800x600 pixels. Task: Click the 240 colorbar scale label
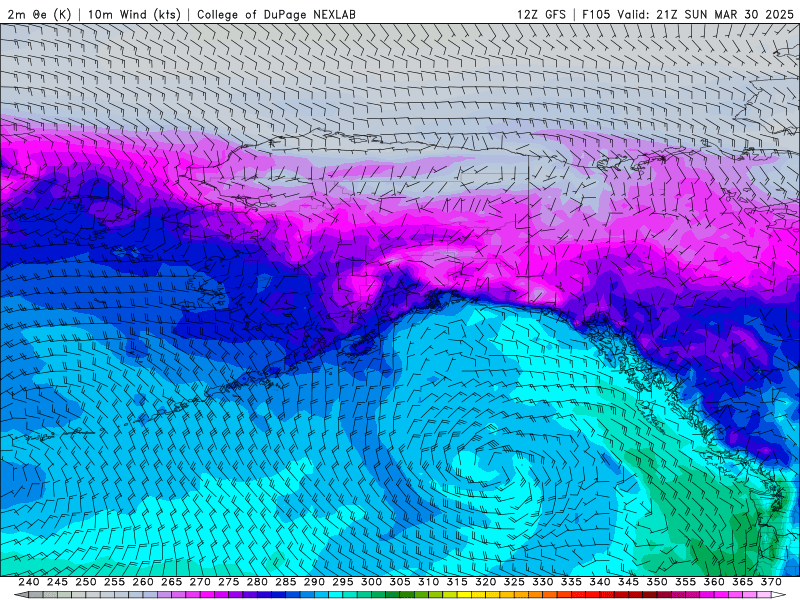coord(29,582)
